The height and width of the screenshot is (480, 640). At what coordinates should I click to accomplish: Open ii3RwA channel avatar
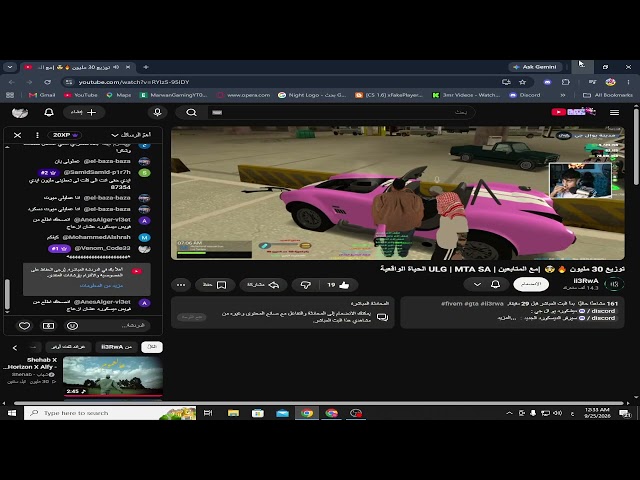(614, 284)
